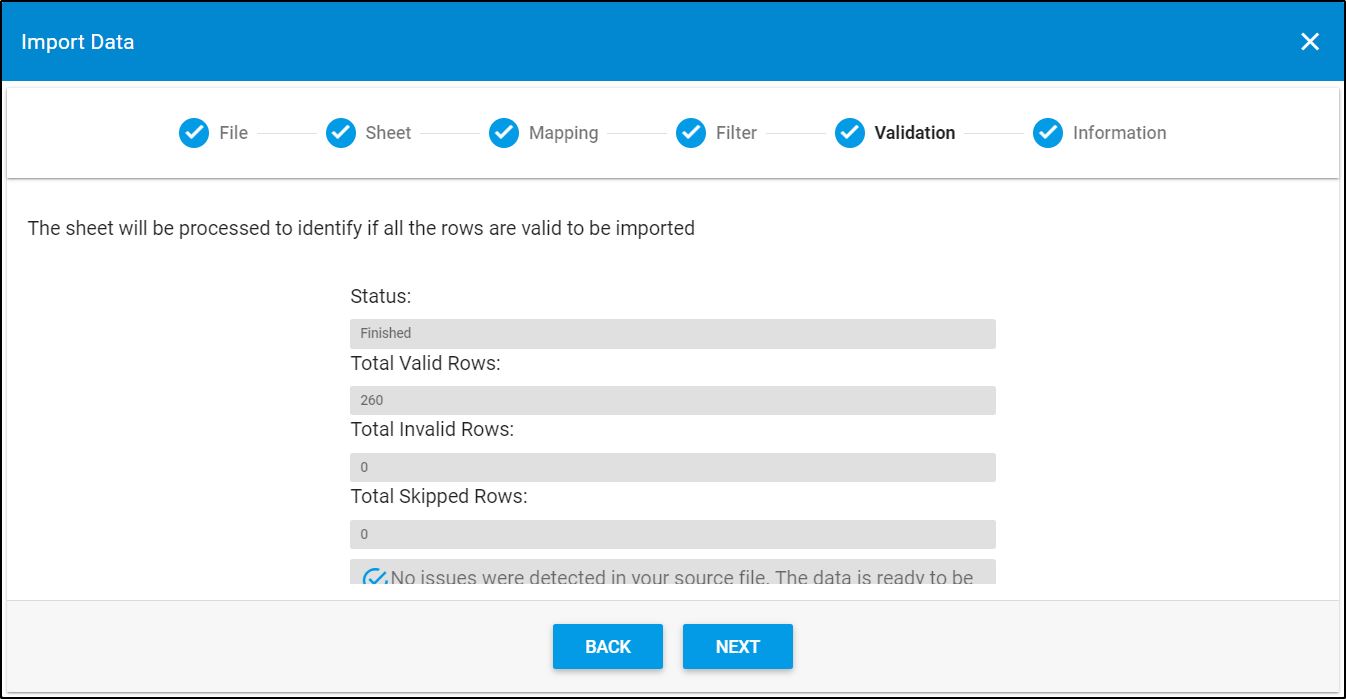Screen dimensions: 1346x699
Task: Select the Information step label
Action: (1117, 132)
